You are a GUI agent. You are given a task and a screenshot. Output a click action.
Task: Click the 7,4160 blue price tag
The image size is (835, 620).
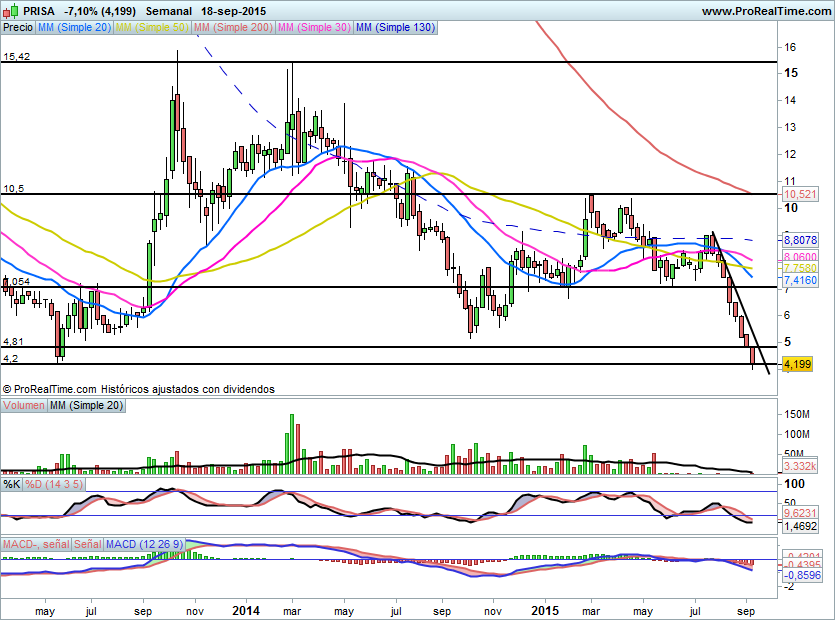tap(800, 280)
